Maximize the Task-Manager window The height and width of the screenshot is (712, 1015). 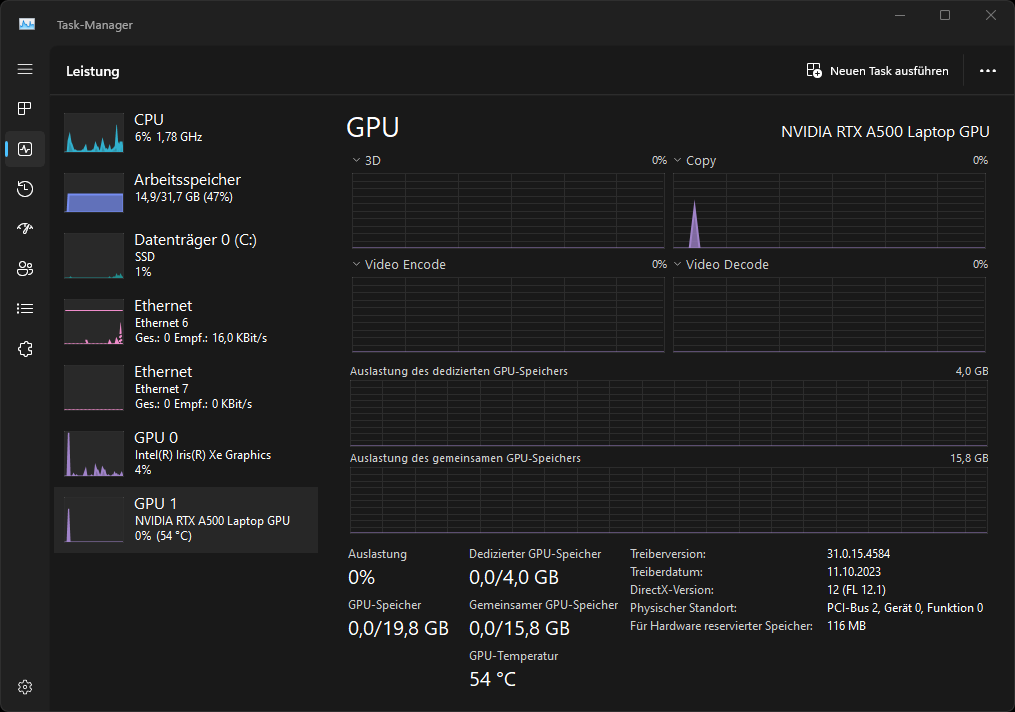pyautogui.click(x=945, y=15)
